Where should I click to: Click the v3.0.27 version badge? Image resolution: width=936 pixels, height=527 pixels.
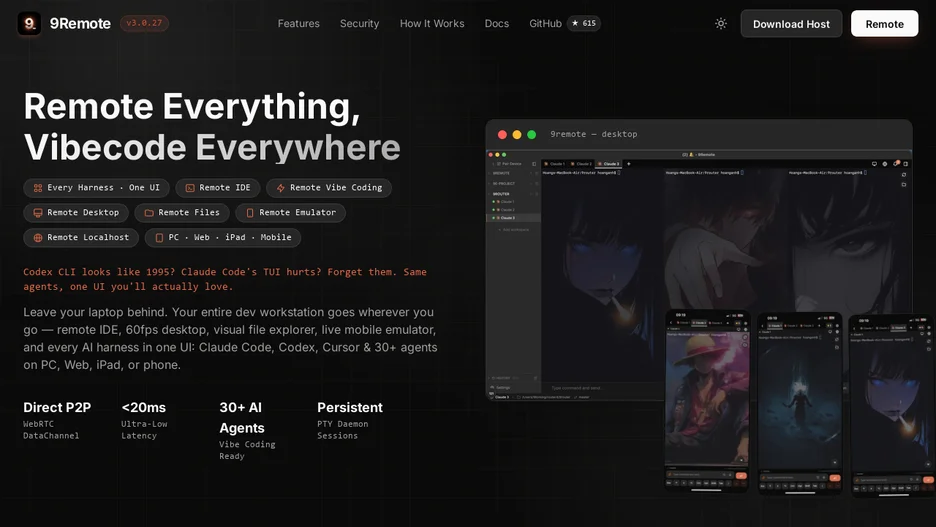point(144,23)
